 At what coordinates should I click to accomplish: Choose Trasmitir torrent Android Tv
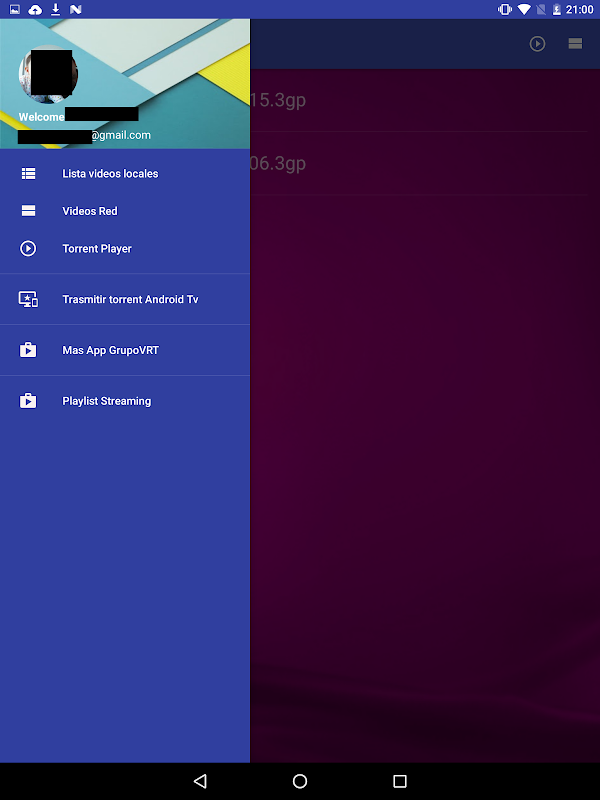coord(125,299)
